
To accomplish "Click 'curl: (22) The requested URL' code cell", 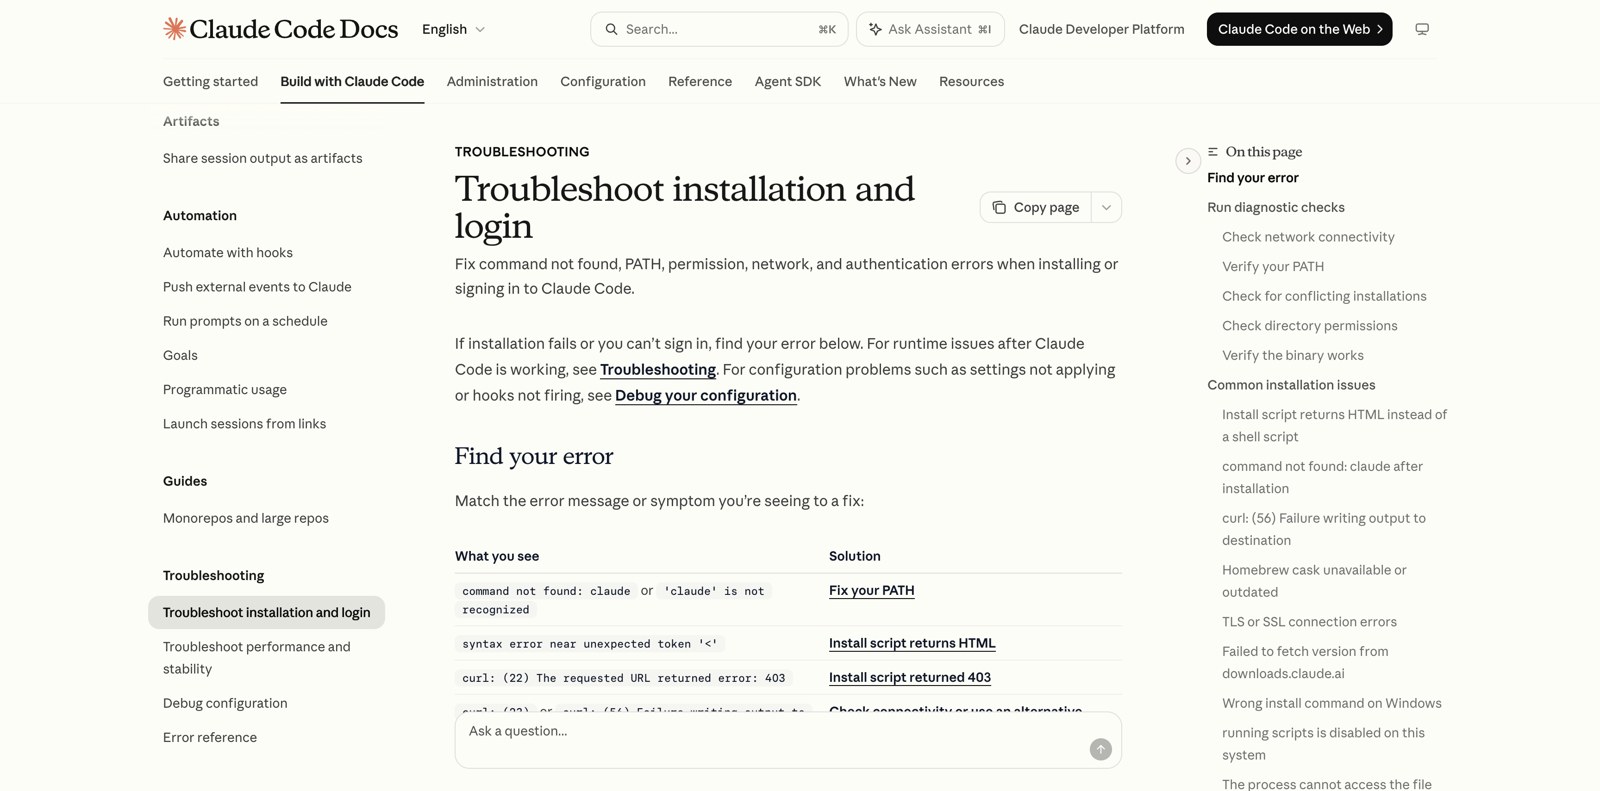I will [623, 677].
